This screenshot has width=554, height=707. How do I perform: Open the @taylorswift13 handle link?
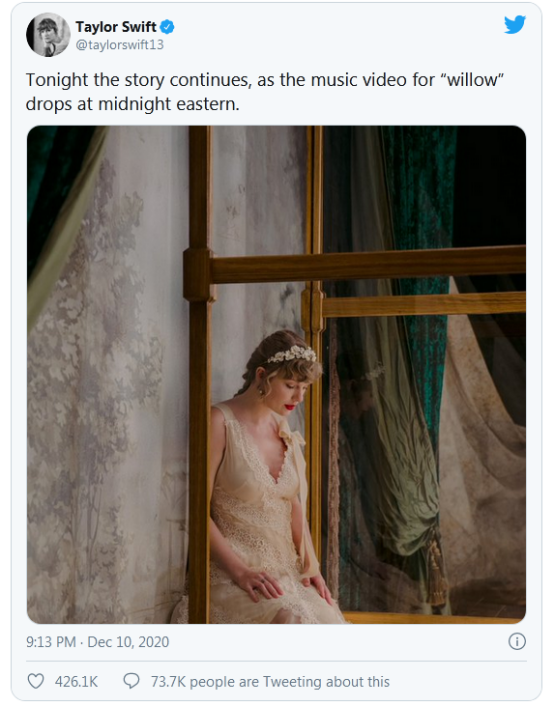coord(119,45)
